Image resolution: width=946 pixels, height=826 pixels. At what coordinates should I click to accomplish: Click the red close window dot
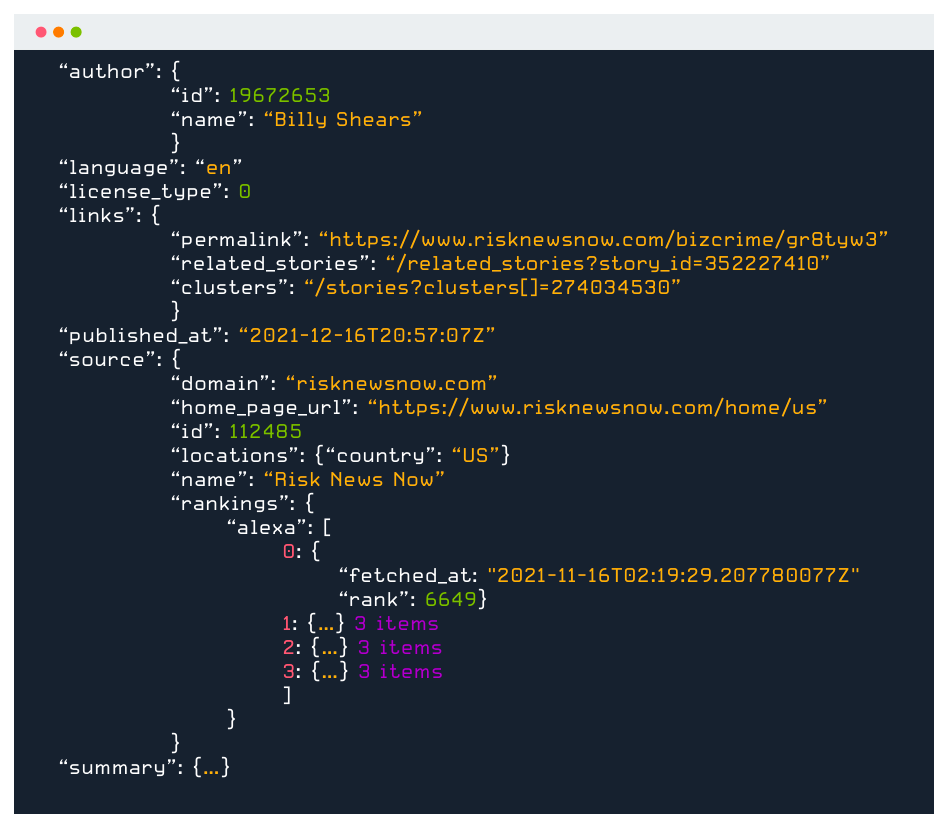click(41, 32)
